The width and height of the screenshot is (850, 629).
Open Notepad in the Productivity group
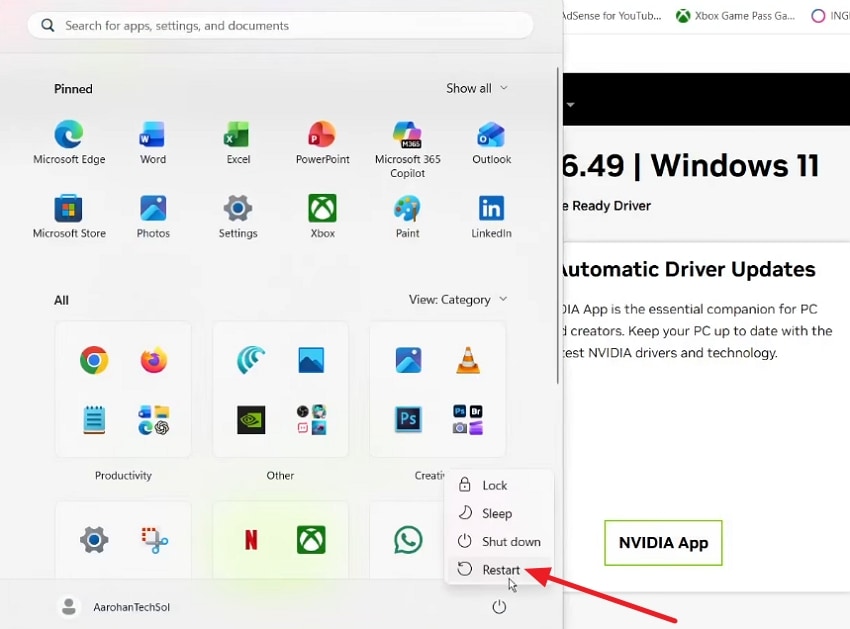pos(94,420)
